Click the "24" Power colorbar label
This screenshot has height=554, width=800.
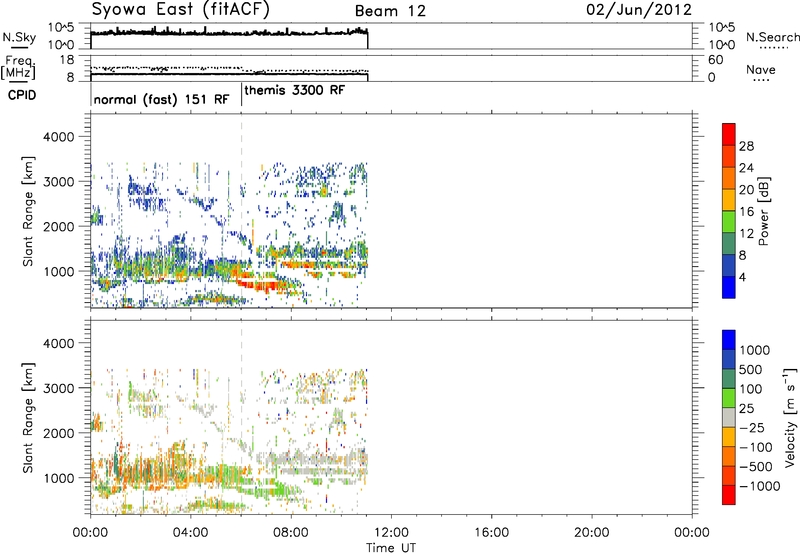tap(746, 168)
